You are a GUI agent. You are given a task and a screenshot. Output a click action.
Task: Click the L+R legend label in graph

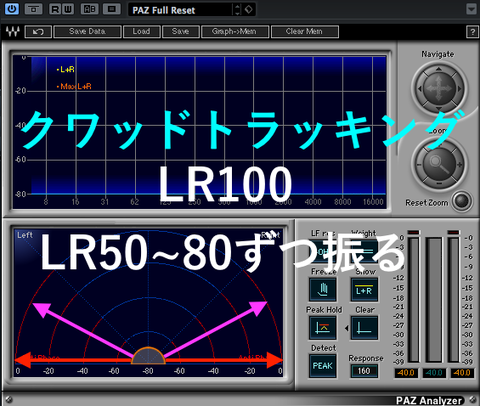pos(66,69)
